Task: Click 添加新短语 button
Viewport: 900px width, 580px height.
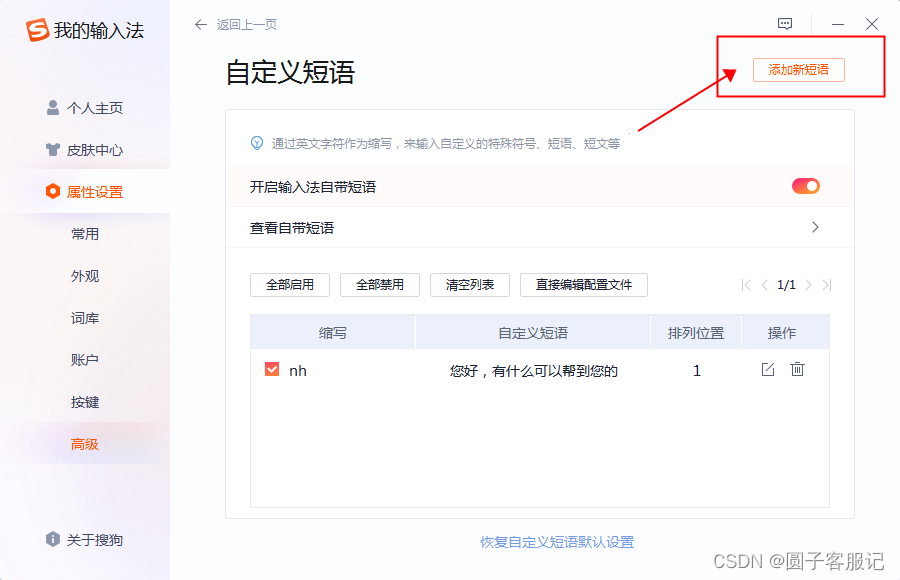Action: click(x=798, y=70)
